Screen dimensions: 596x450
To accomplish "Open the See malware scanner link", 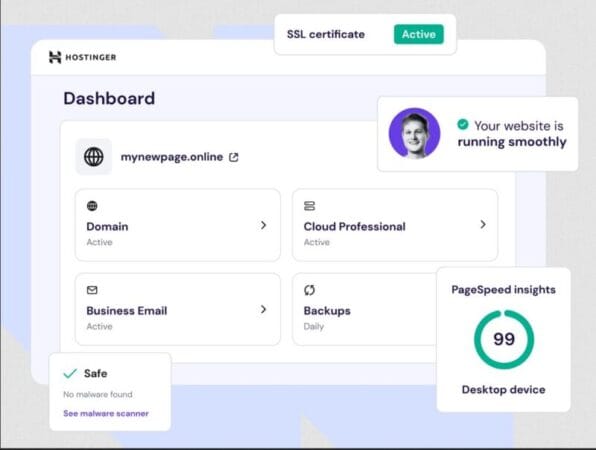I will [106, 414].
